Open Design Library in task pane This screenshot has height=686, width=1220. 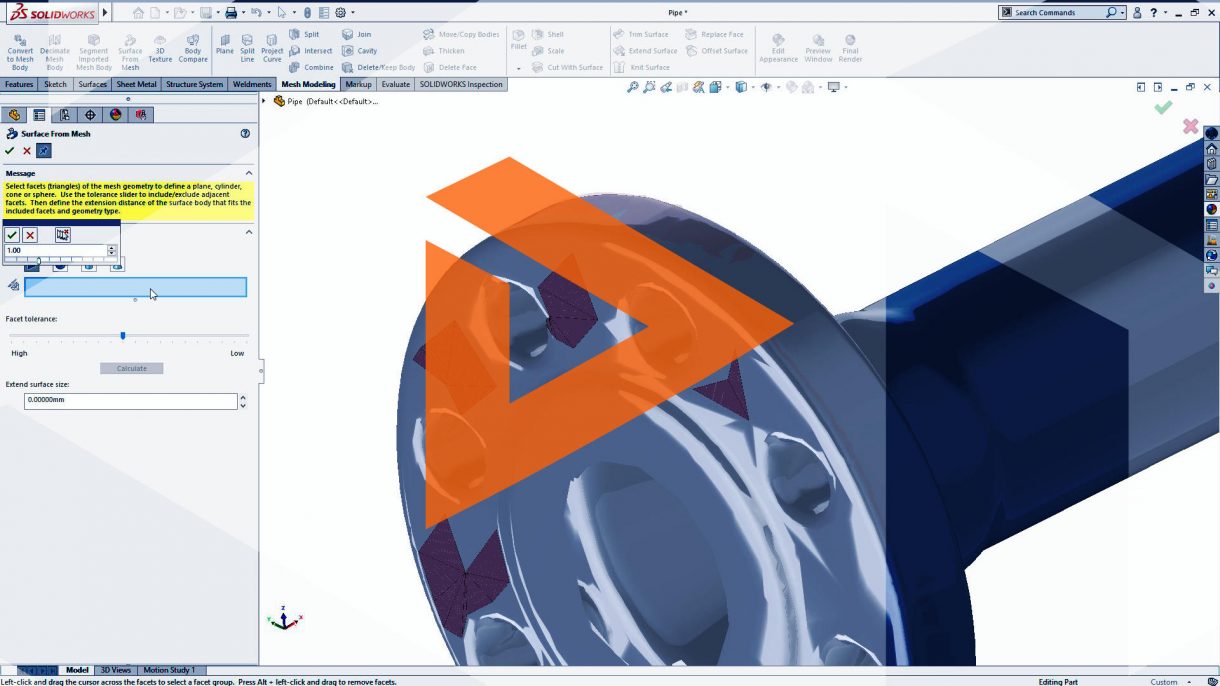pyautogui.click(x=1212, y=164)
